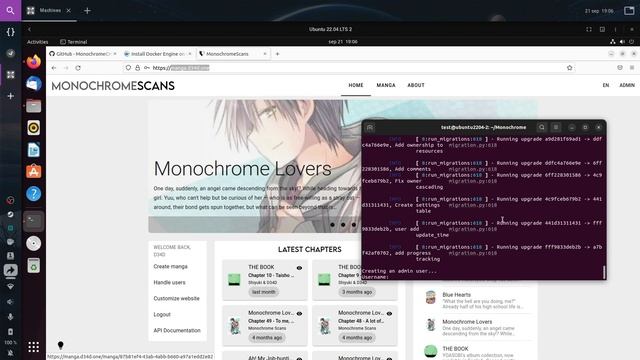Open the ABOUT nav item

tap(416, 85)
